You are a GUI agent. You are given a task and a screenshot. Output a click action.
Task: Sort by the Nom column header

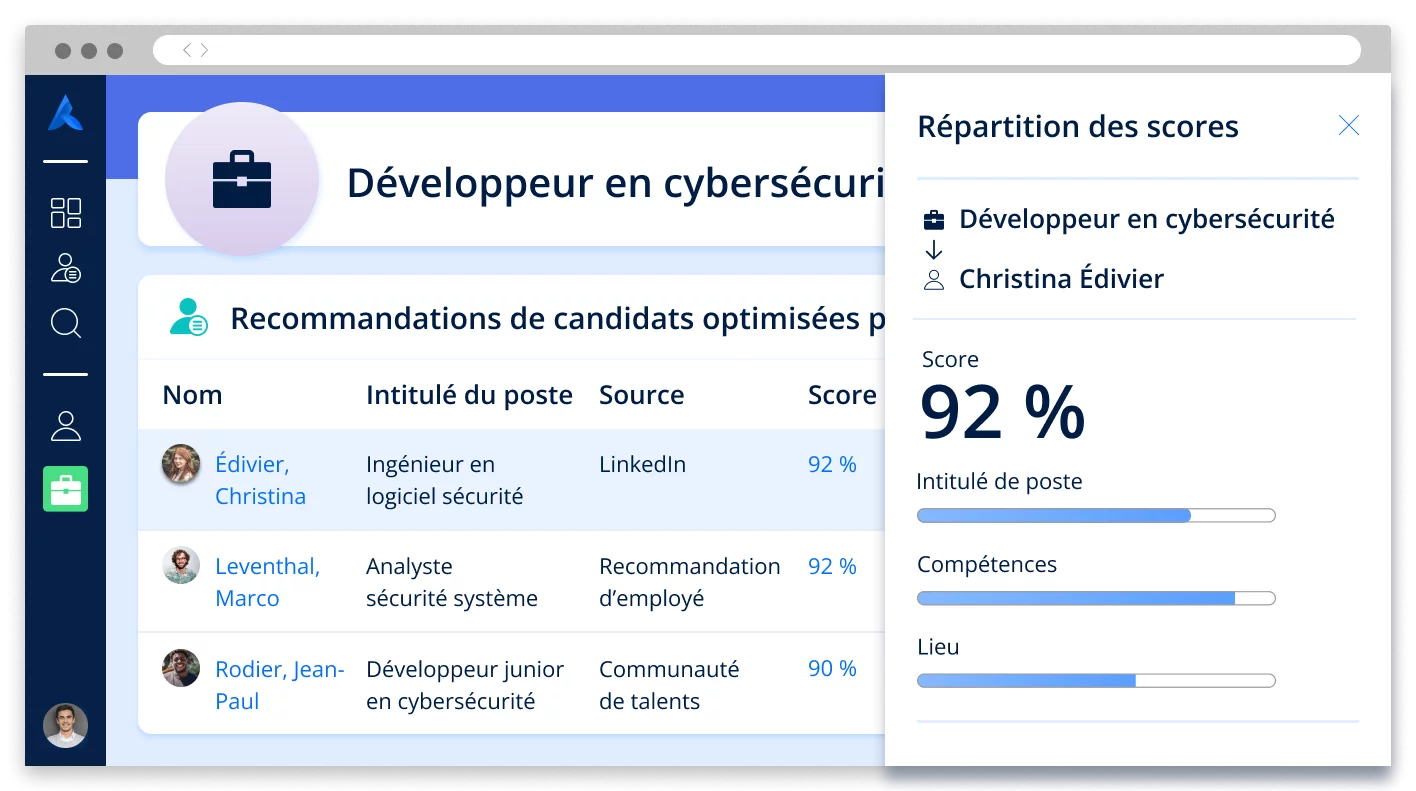click(x=192, y=395)
